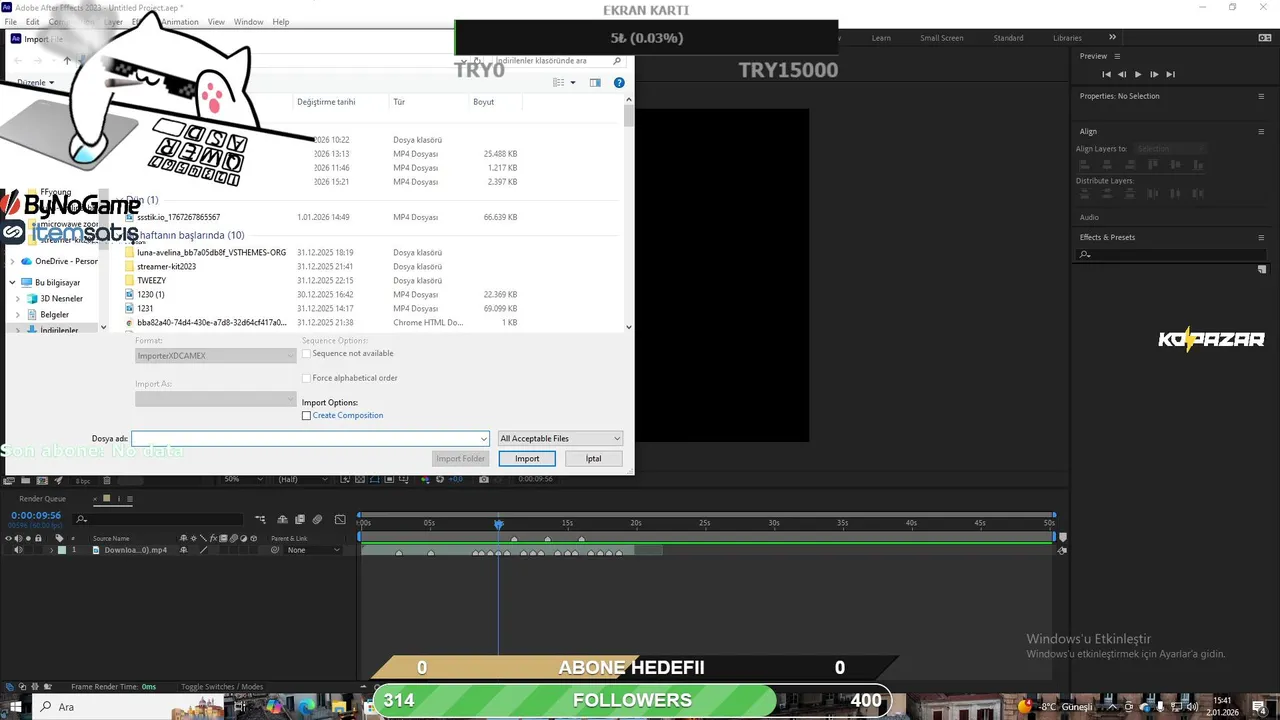Sort files by Boyut column header
The height and width of the screenshot is (720, 1280).
484,102
